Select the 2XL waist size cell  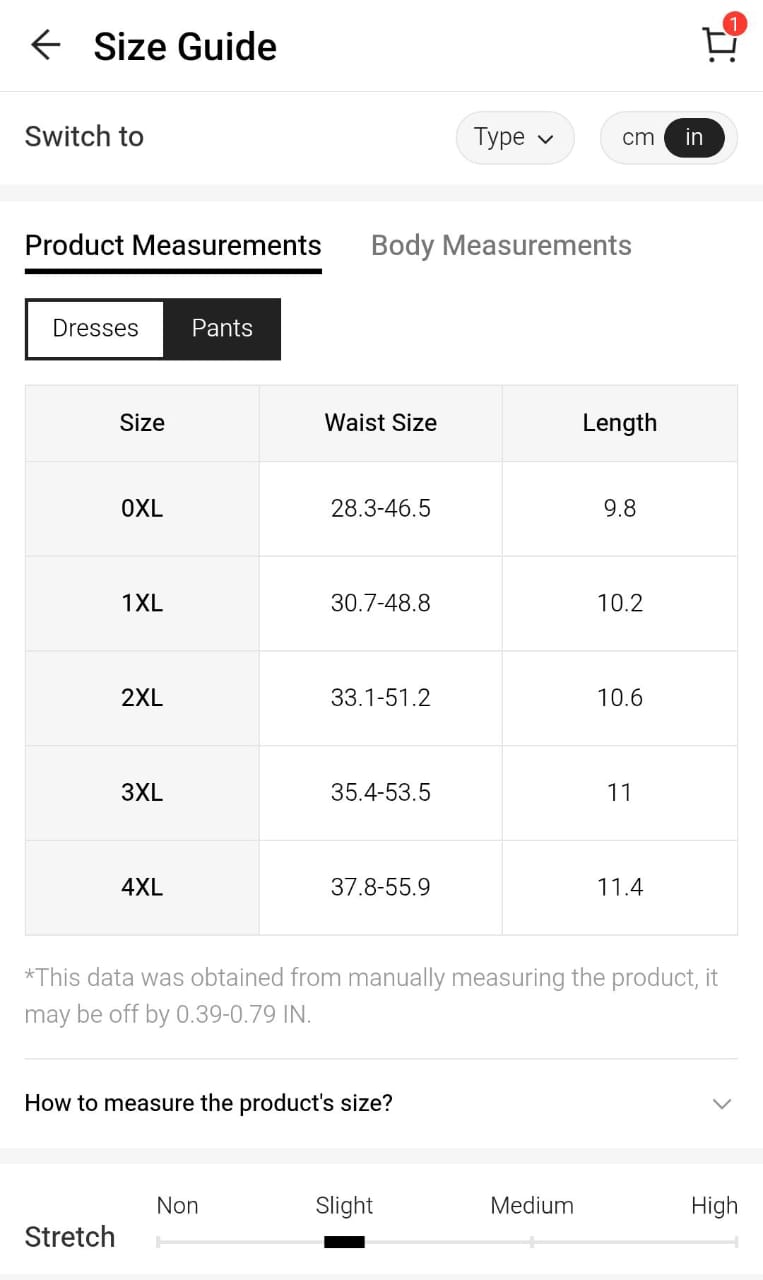tap(381, 698)
